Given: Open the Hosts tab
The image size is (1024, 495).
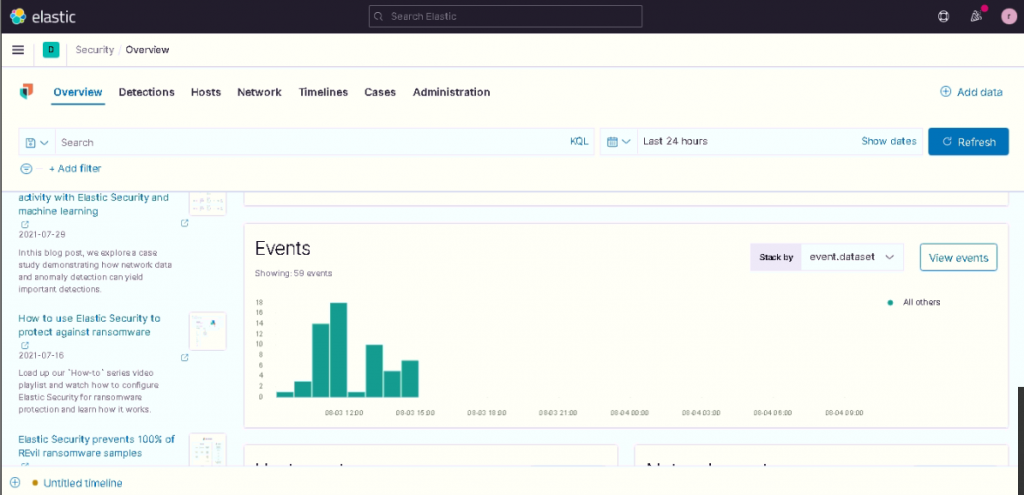Looking at the screenshot, I should tap(206, 92).
